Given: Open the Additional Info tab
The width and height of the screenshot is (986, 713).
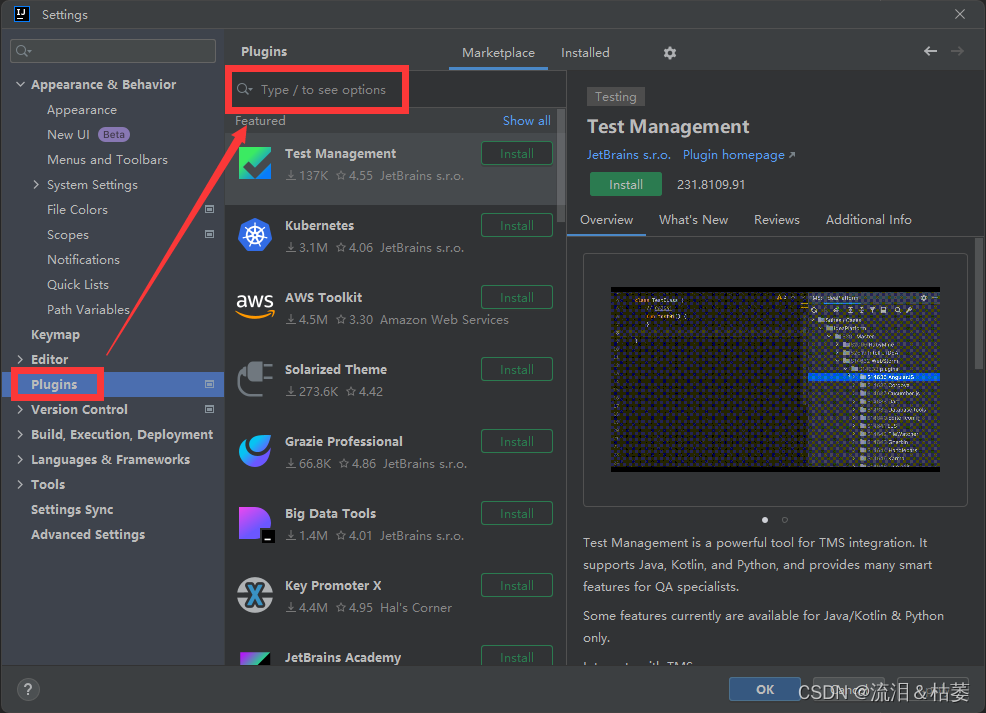Looking at the screenshot, I should 868,220.
